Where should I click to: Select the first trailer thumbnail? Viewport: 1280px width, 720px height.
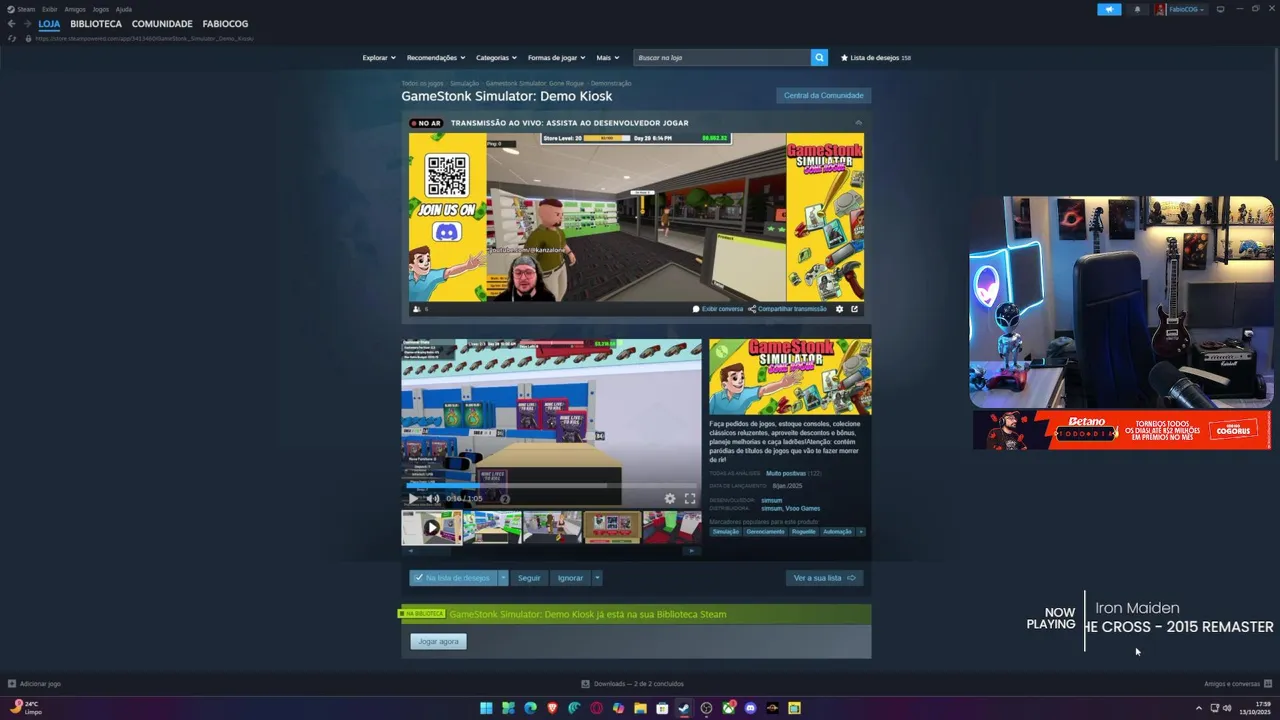click(x=431, y=527)
